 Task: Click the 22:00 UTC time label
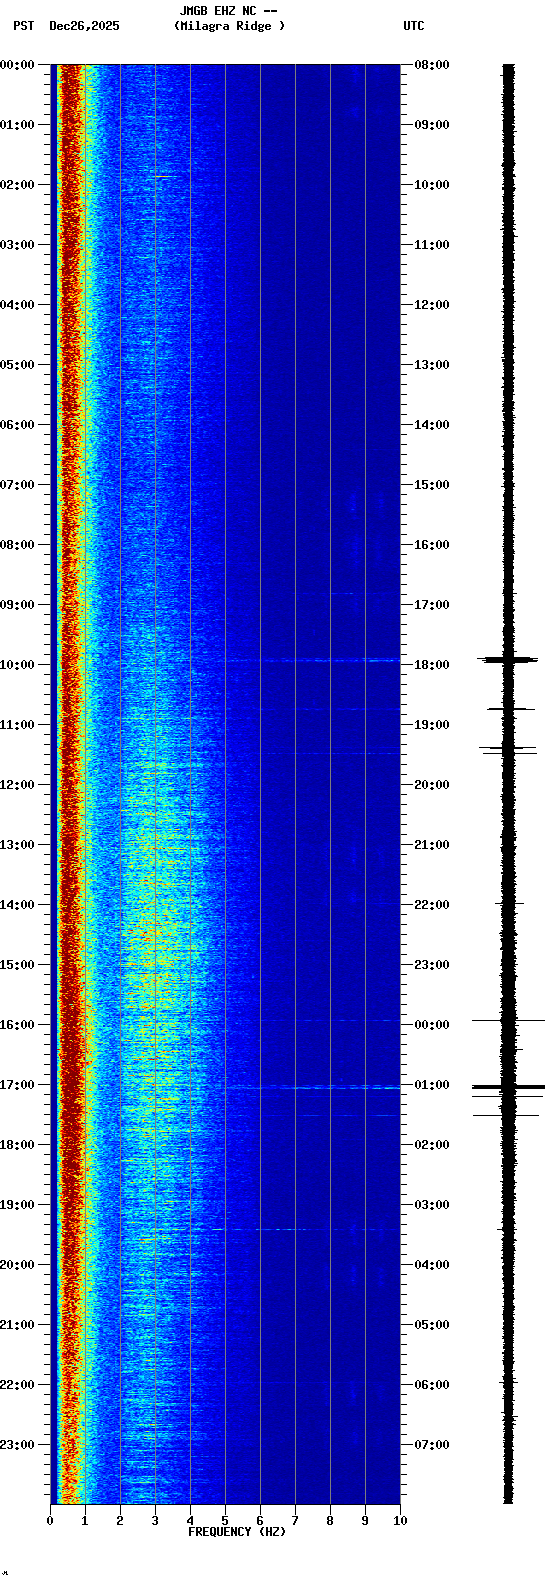coord(432,905)
